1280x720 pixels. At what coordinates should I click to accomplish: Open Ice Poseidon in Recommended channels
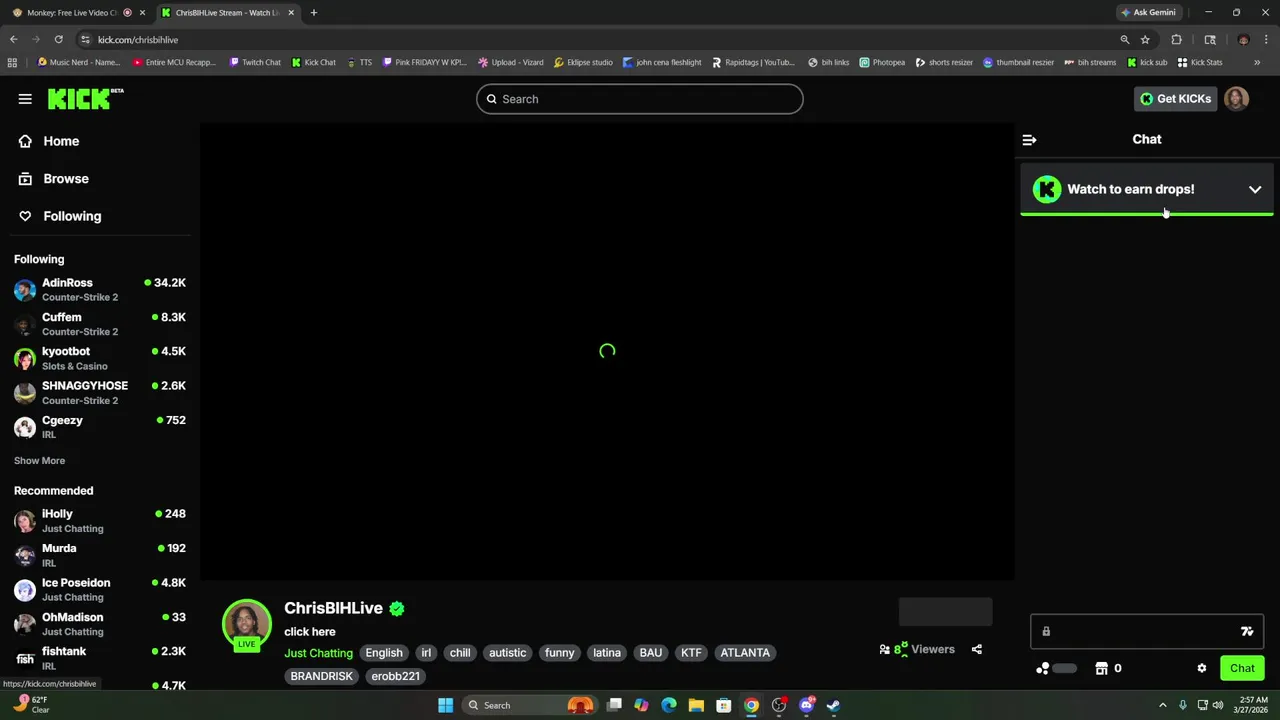click(x=100, y=589)
